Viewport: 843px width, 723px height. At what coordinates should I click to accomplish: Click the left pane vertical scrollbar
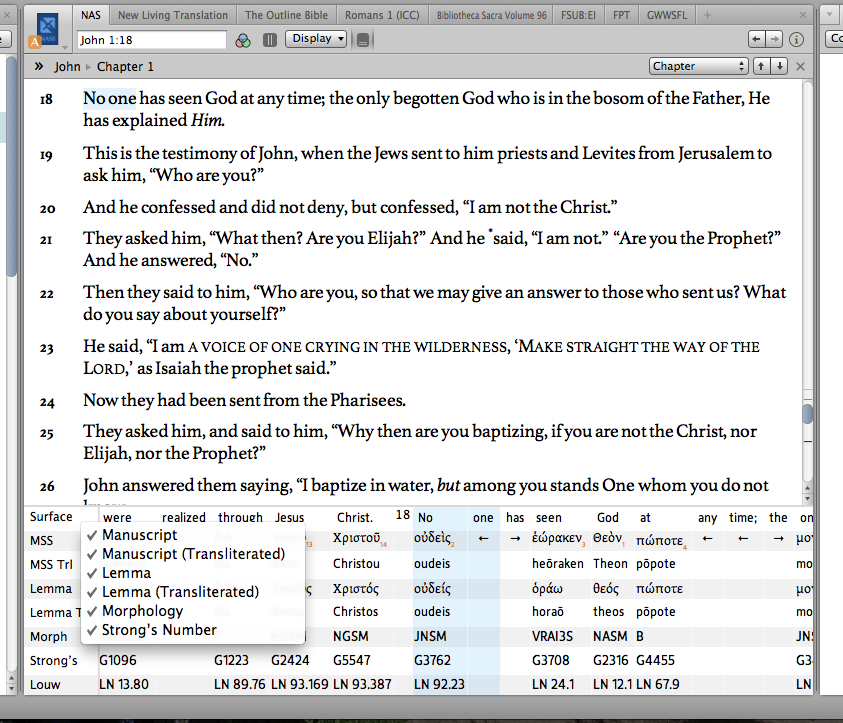coord(11,166)
